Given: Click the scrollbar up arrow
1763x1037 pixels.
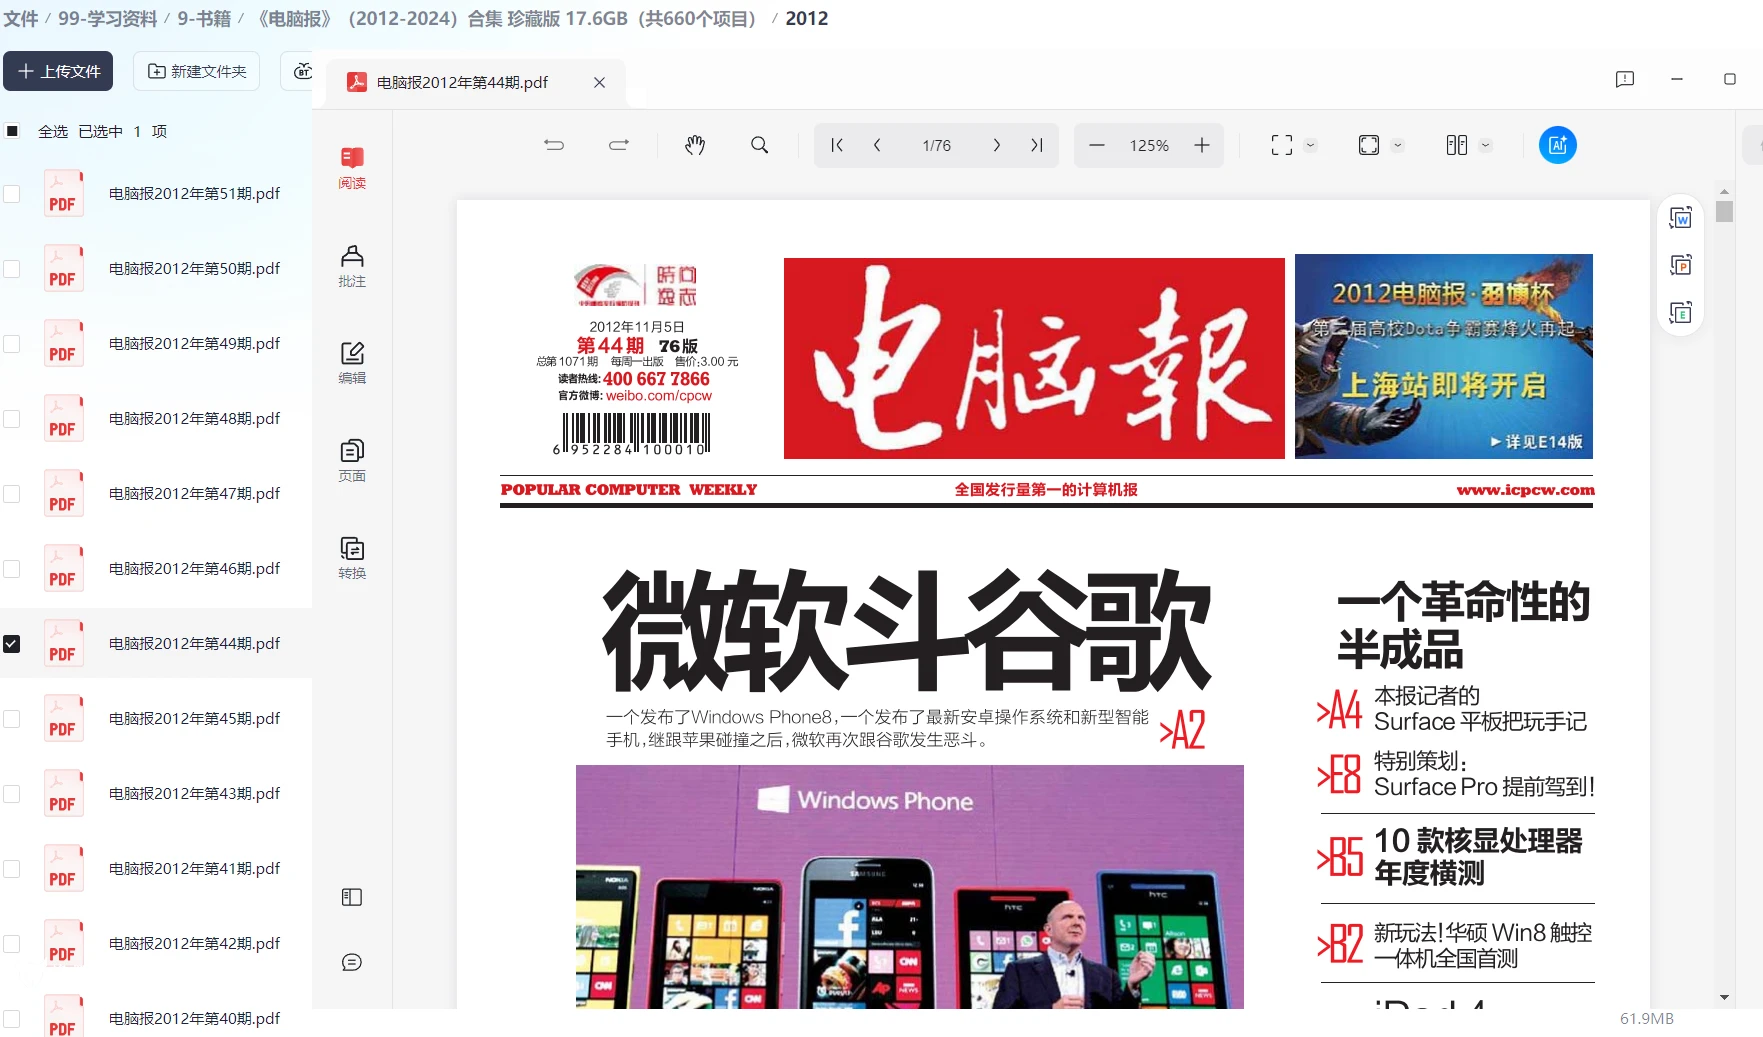Looking at the screenshot, I should tap(1724, 190).
